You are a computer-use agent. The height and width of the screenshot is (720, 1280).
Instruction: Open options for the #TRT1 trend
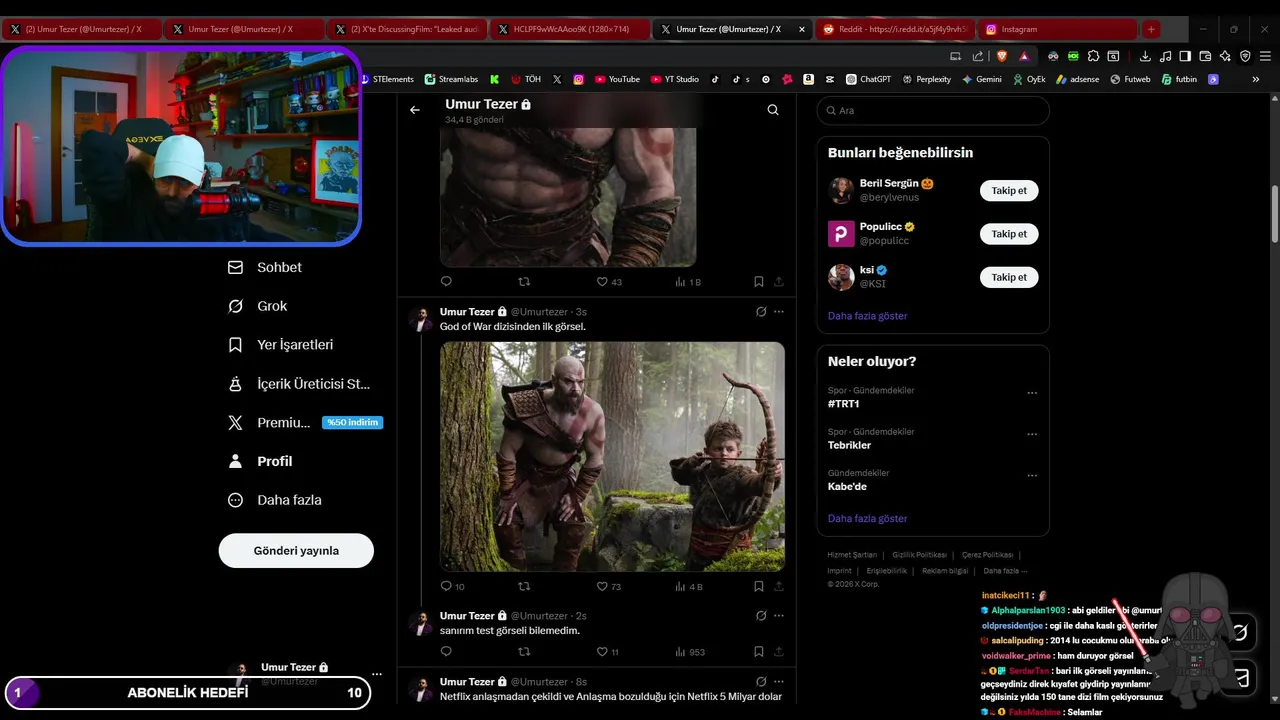[x=1032, y=393]
